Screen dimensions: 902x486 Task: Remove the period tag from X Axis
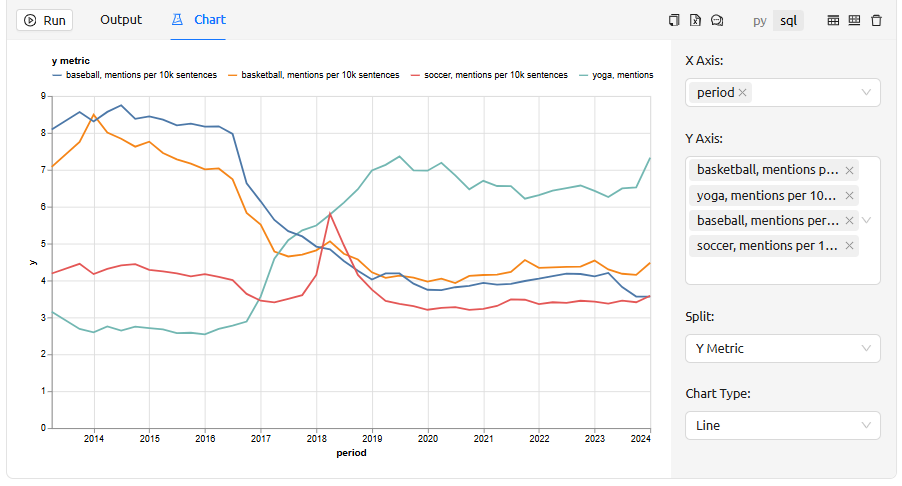tap(743, 93)
